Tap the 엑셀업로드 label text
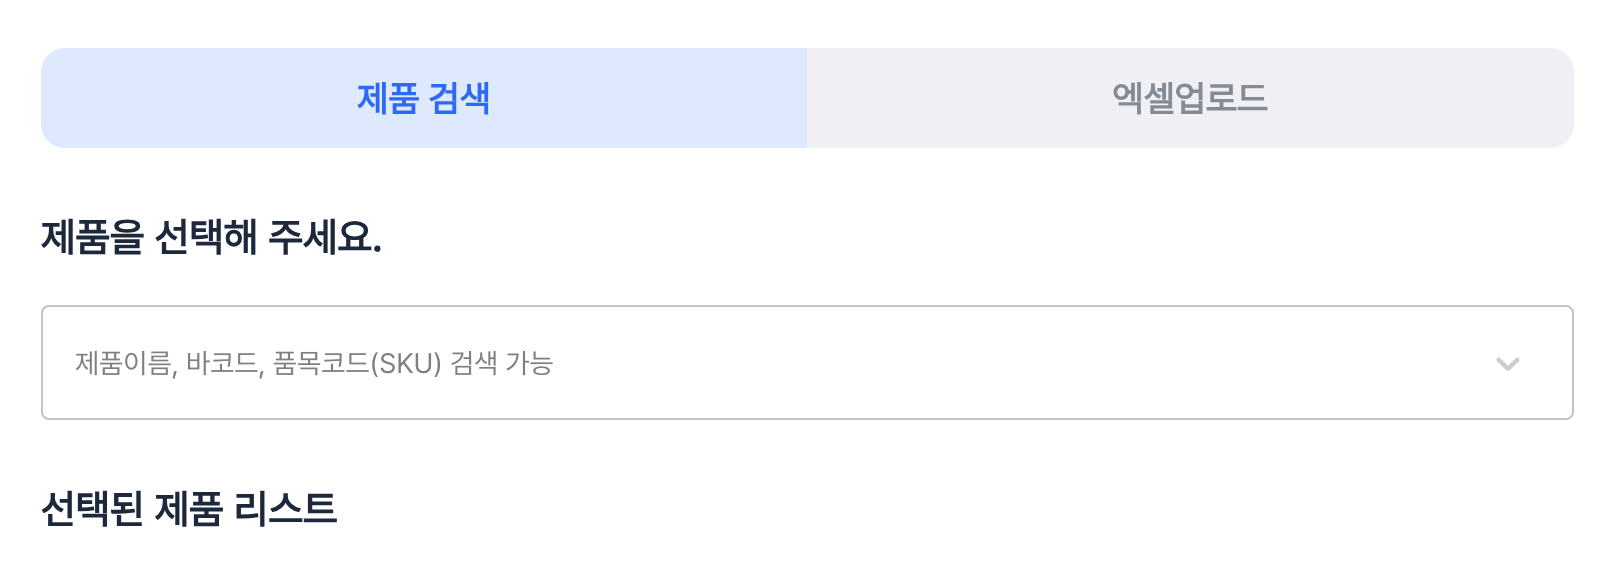 point(1190,98)
